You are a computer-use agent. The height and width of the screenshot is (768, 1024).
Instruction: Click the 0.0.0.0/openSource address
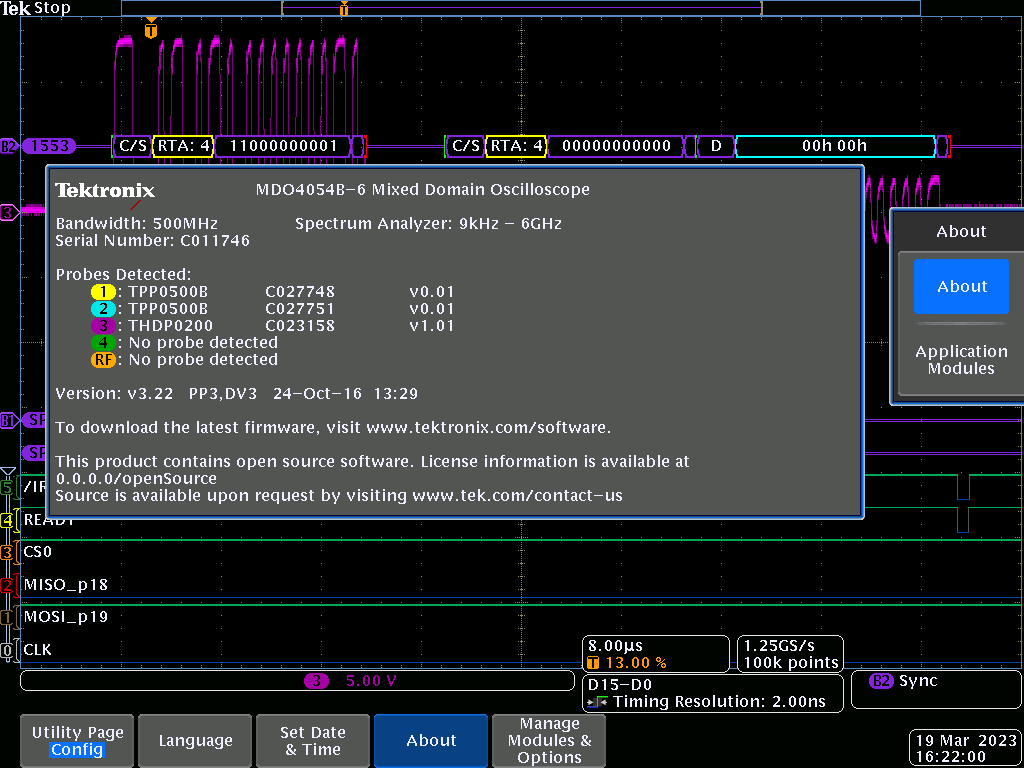tap(136, 479)
